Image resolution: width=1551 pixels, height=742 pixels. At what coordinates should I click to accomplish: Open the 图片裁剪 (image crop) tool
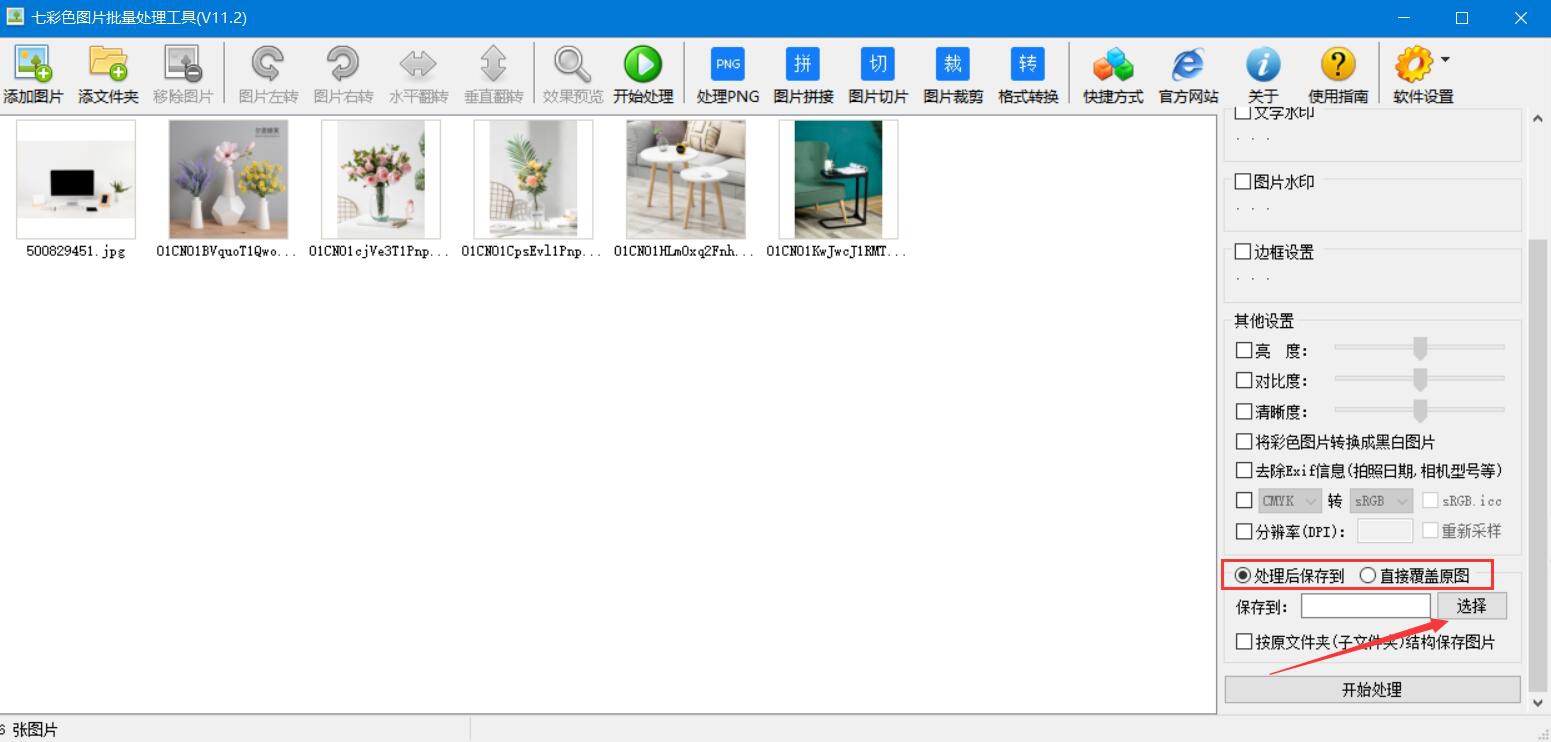953,66
